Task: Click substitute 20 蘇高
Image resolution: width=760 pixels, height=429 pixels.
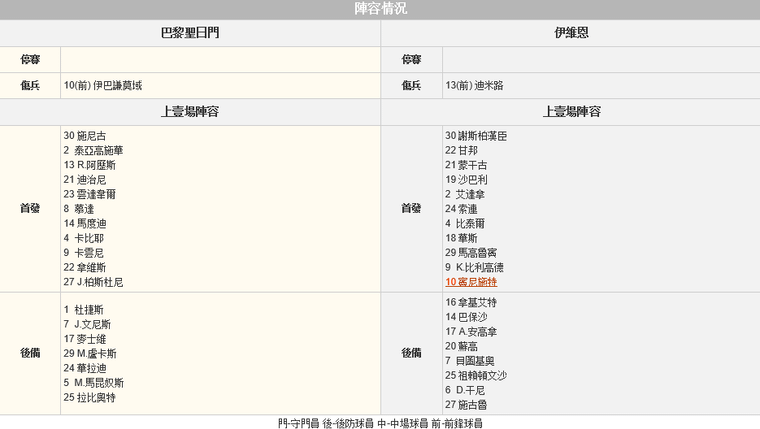Action: (x=461, y=346)
